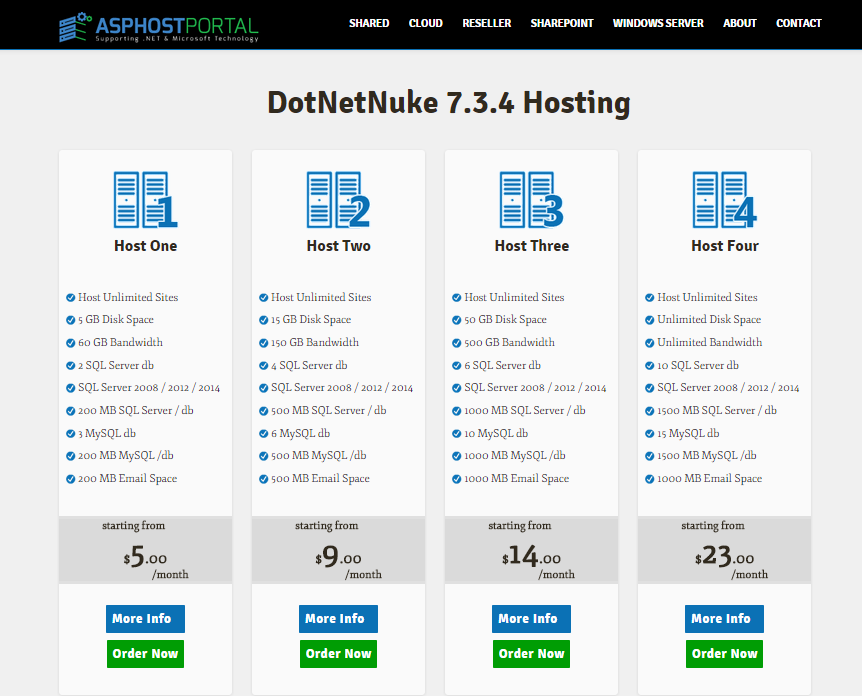The image size is (862, 696).
Task: Open the Windows Server menu
Action: [658, 23]
